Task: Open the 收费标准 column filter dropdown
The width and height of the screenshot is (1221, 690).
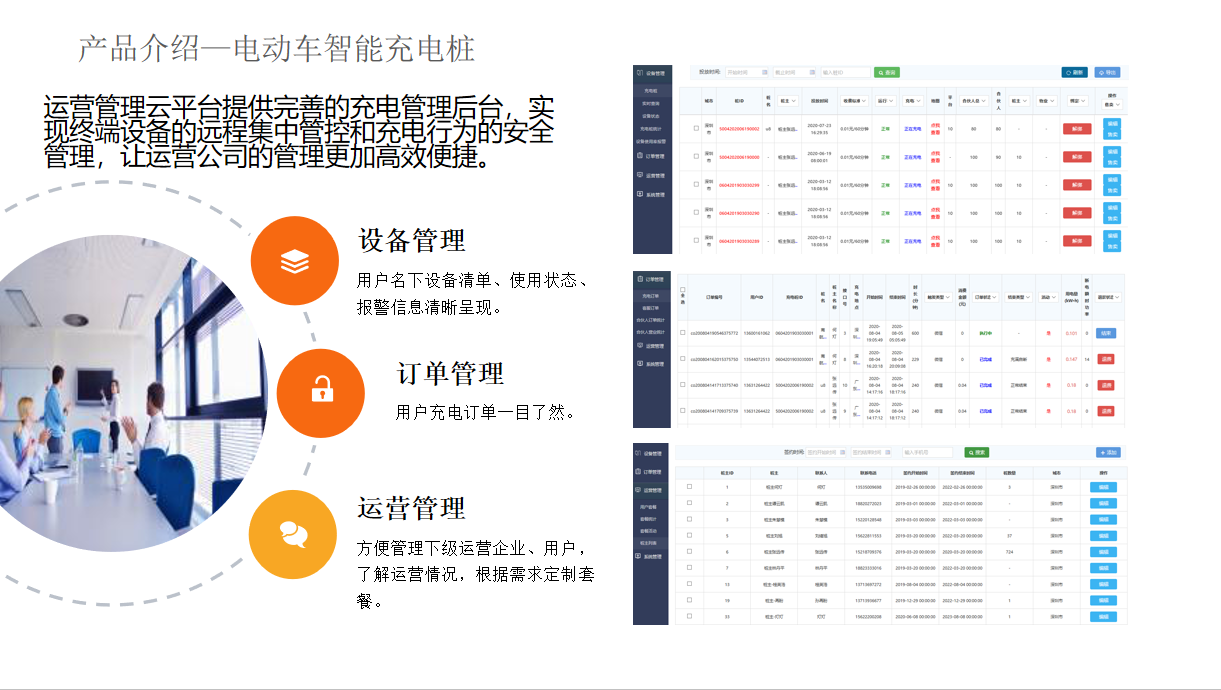Action: click(x=855, y=101)
